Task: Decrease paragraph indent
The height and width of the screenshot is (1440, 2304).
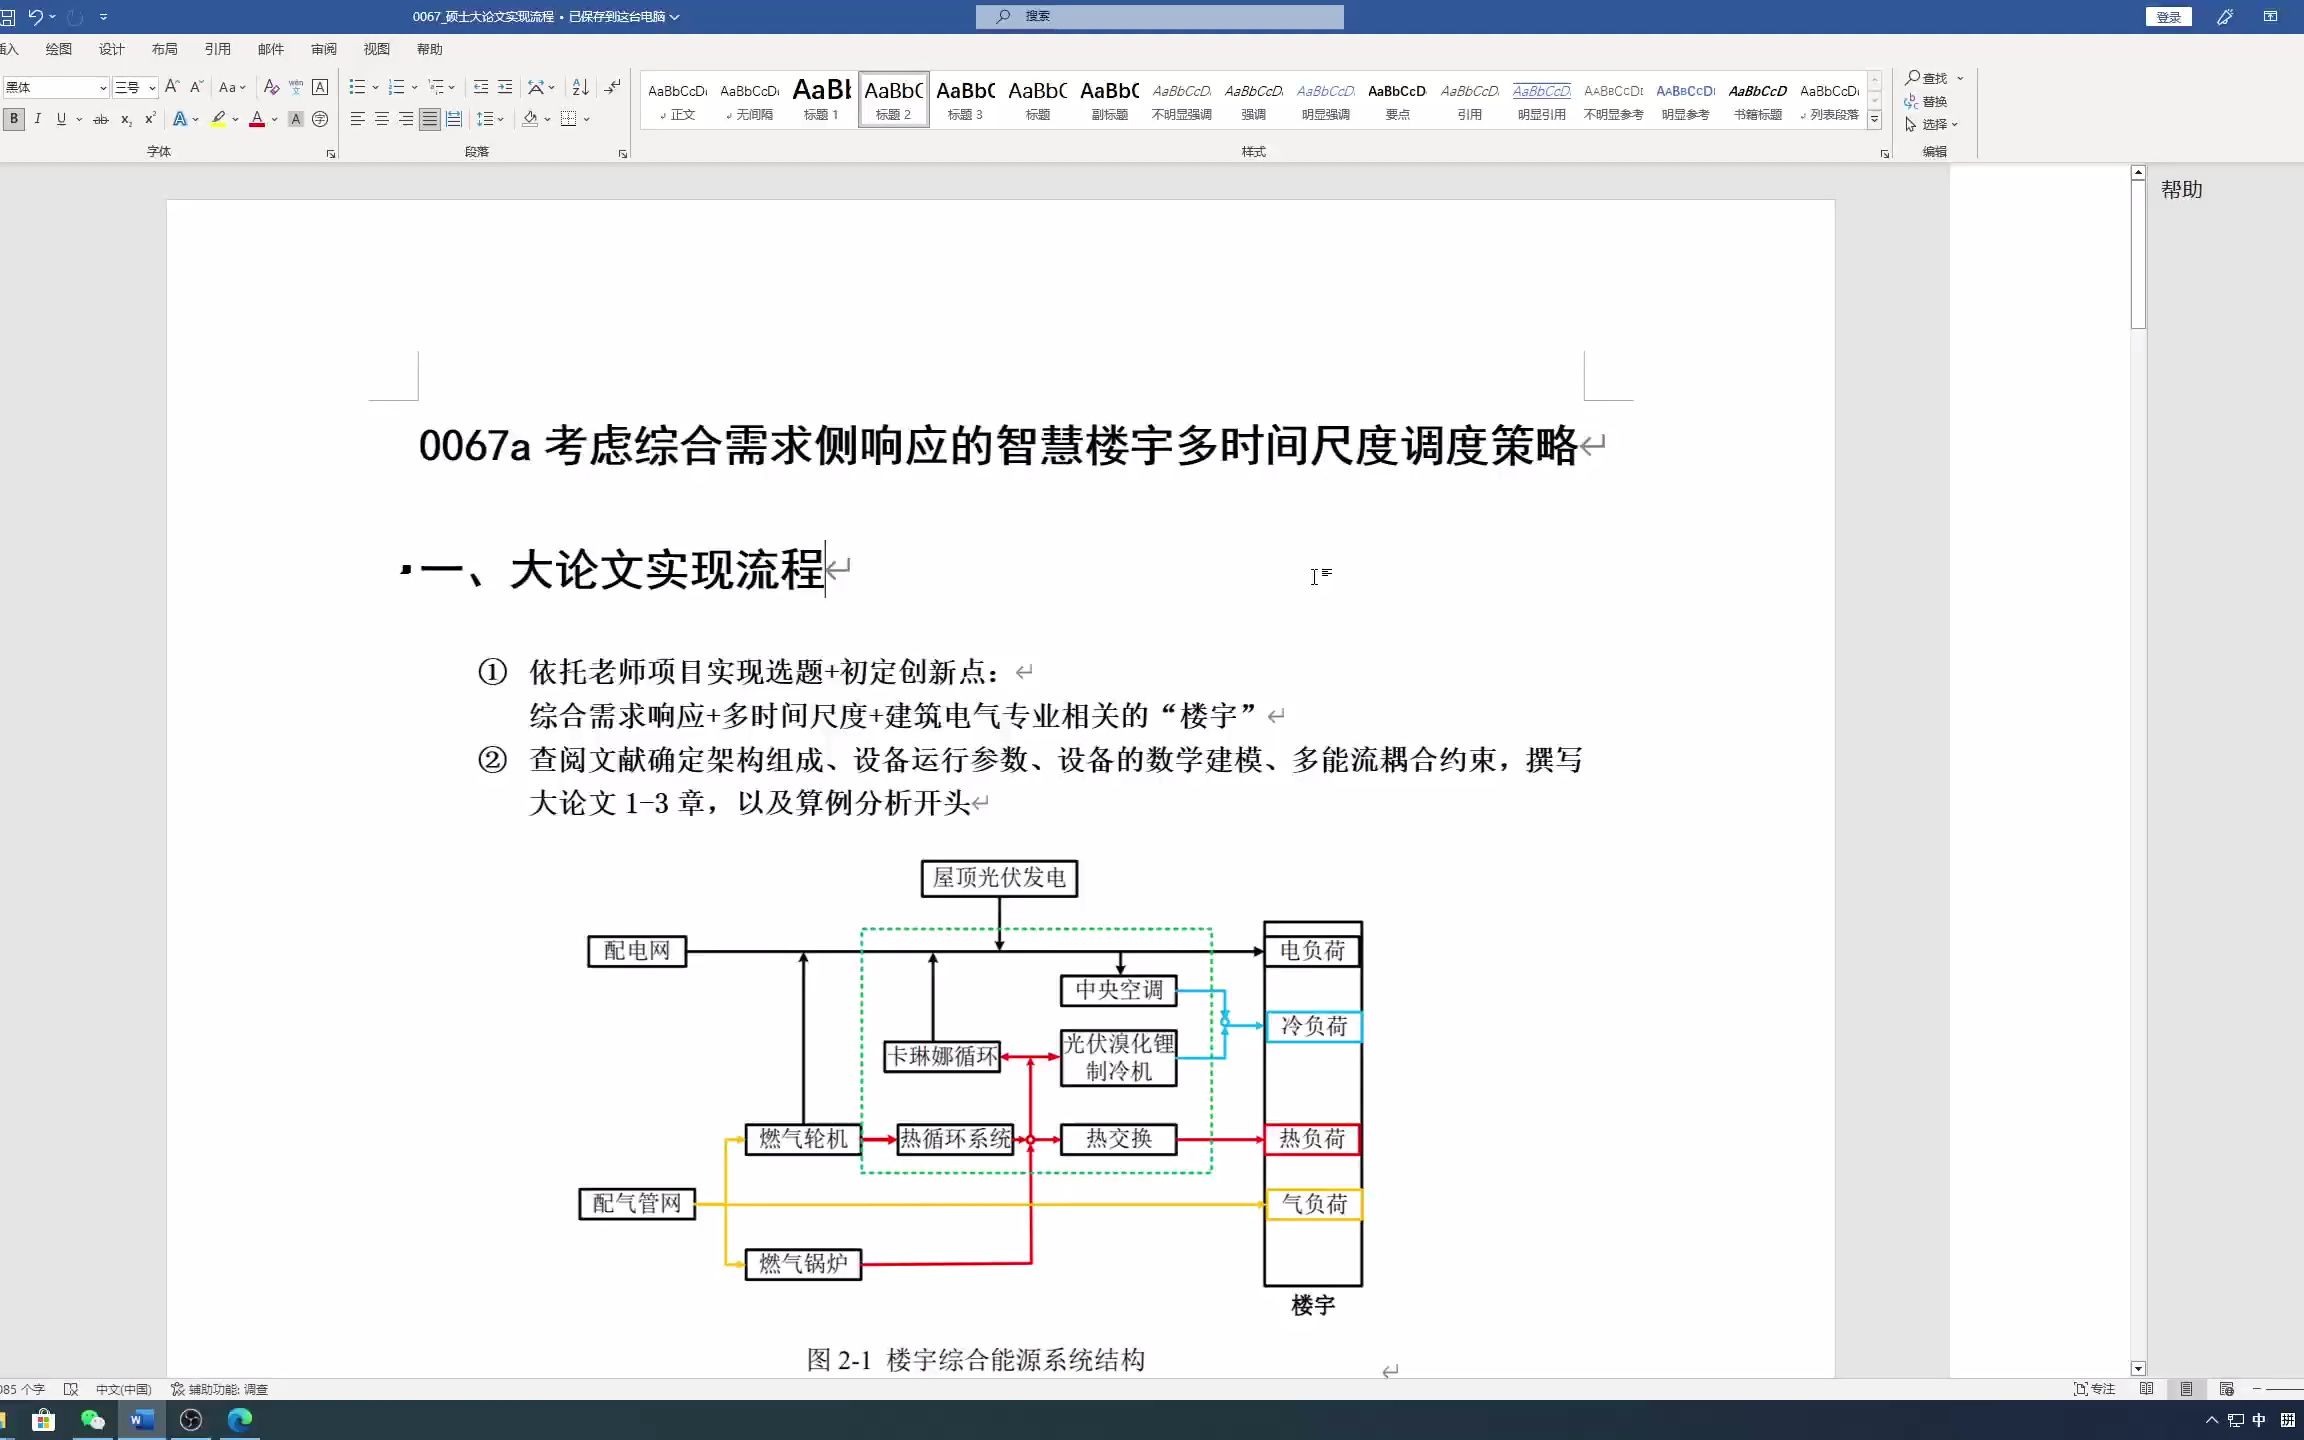Action: (481, 87)
